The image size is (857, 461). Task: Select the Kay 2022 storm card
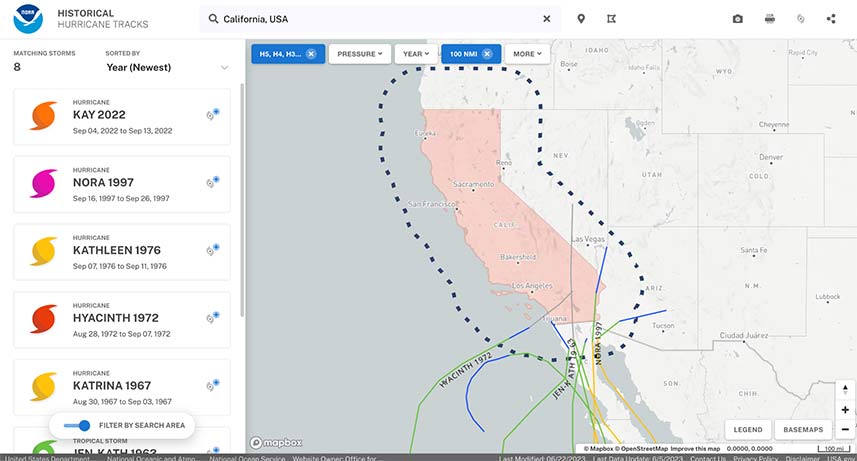[122, 116]
